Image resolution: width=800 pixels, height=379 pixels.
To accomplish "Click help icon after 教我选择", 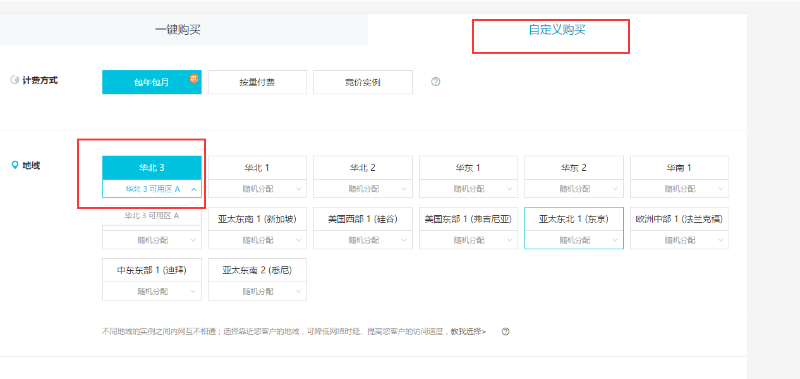I will click(x=506, y=332).
